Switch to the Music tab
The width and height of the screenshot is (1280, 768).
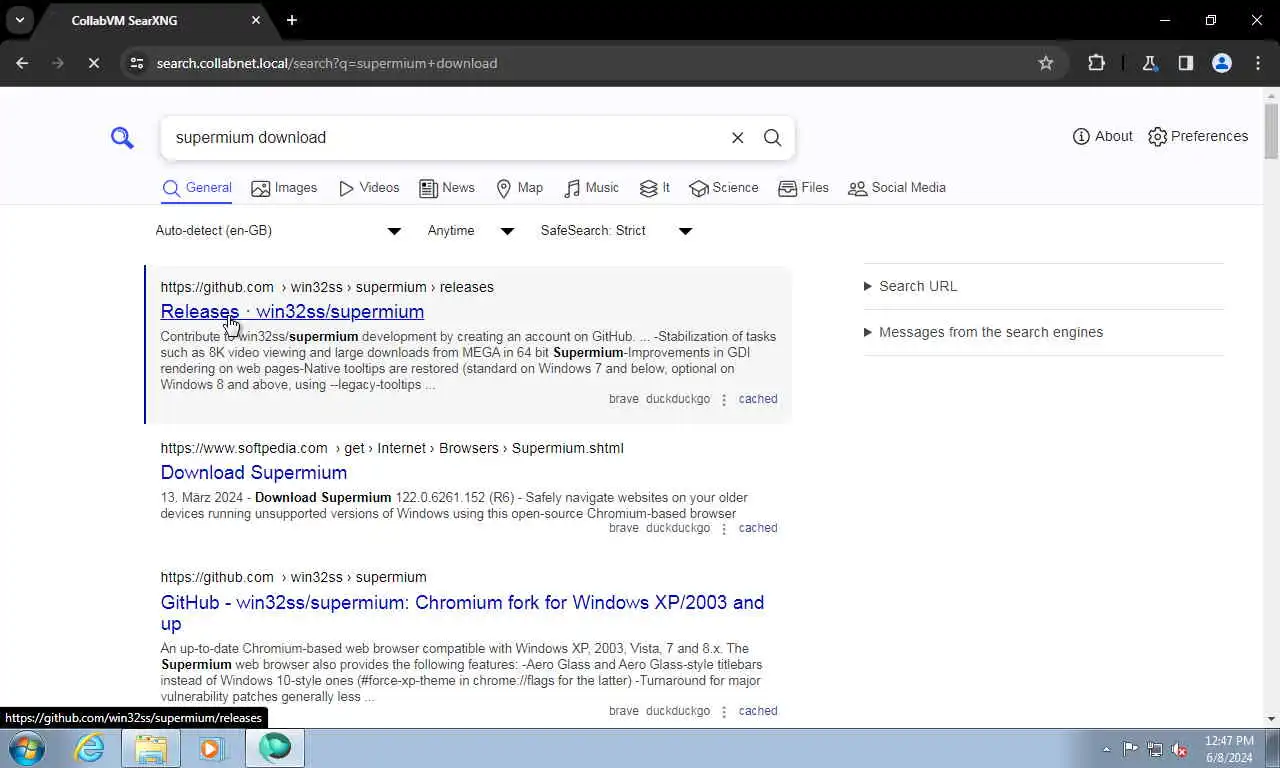click(x=591, y=188)
